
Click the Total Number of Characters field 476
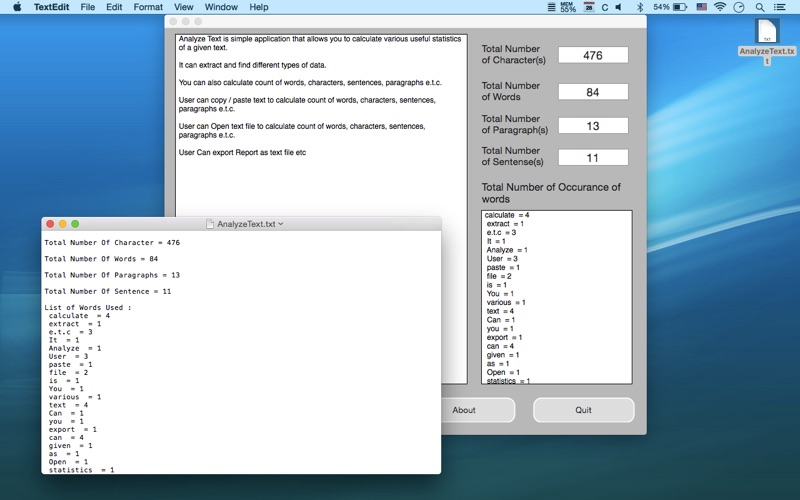593,55
